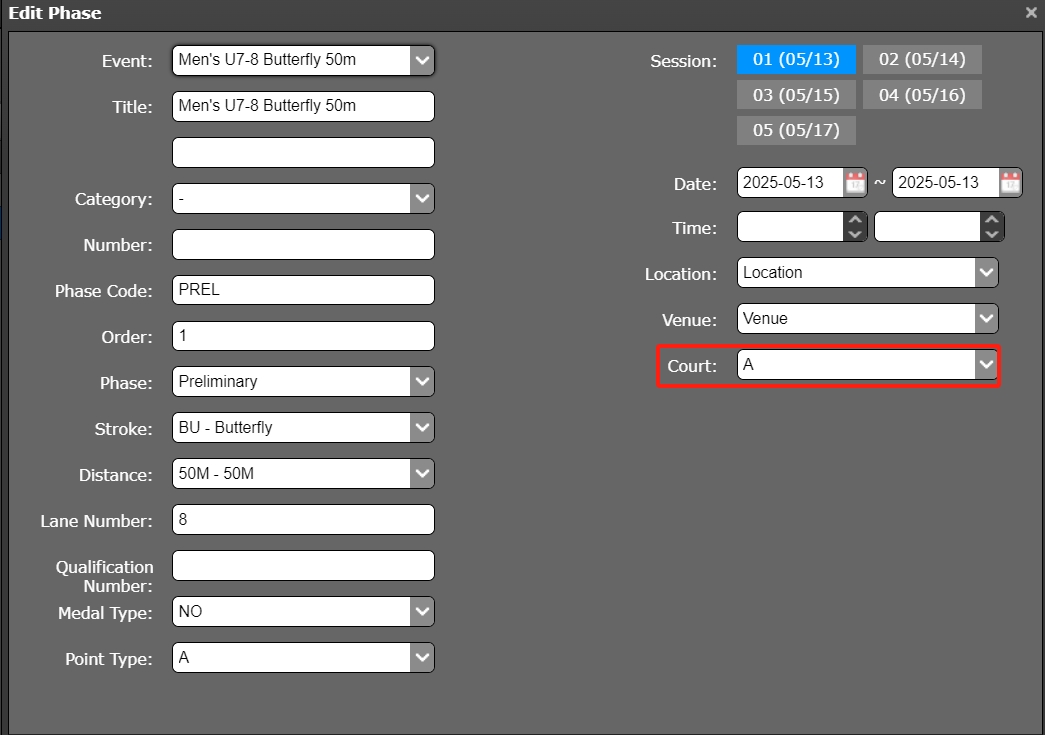Select session 03 (05/15)
Image resolution: width=1045 pixels, height=735 pixels.
pos(796,95)
